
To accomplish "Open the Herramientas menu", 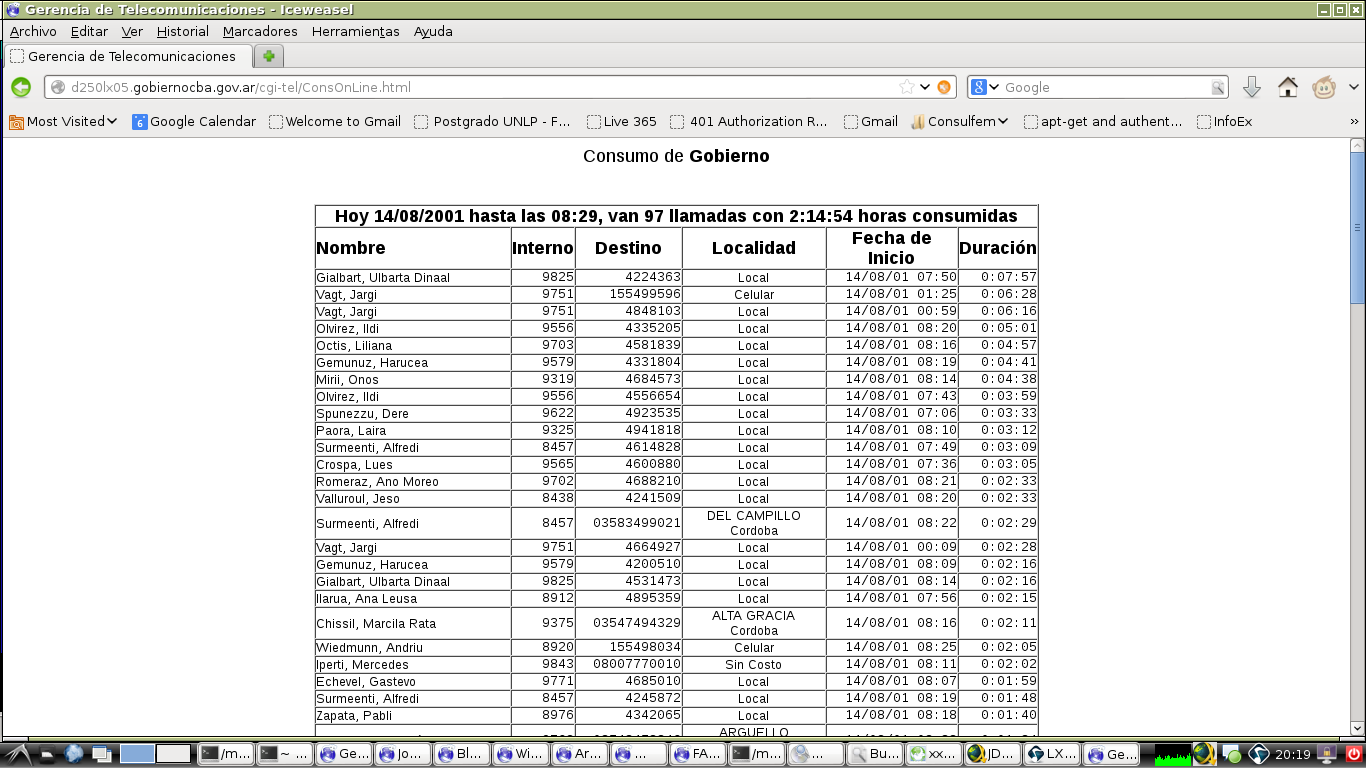I will click(x=356, y=31).
